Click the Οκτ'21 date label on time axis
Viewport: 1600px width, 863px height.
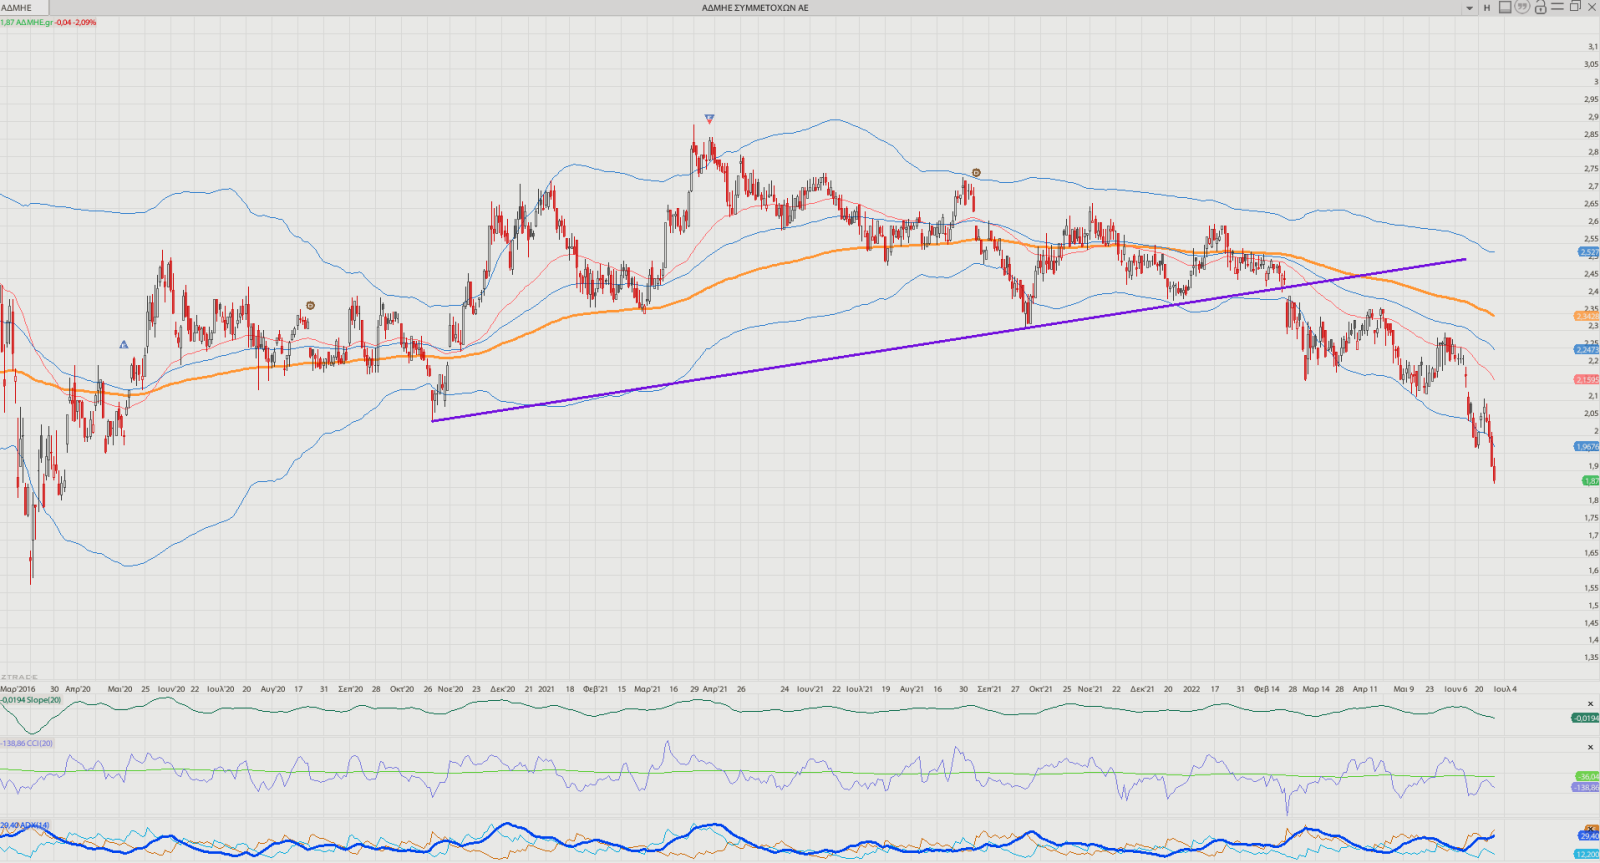(x=1041, y=689)
